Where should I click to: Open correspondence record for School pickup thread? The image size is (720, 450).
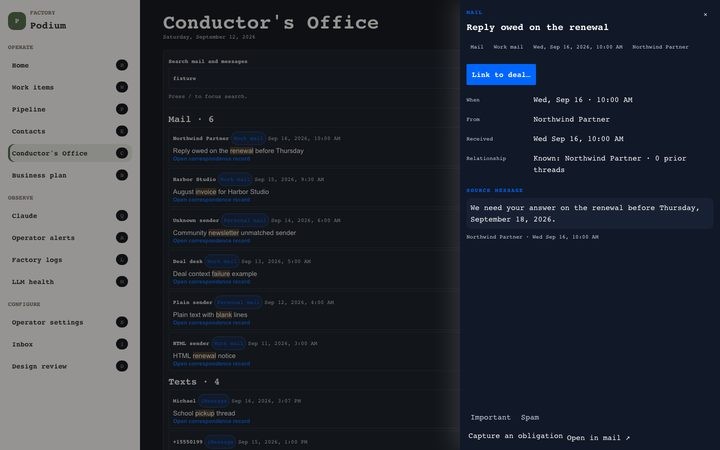tap(212, 421)
